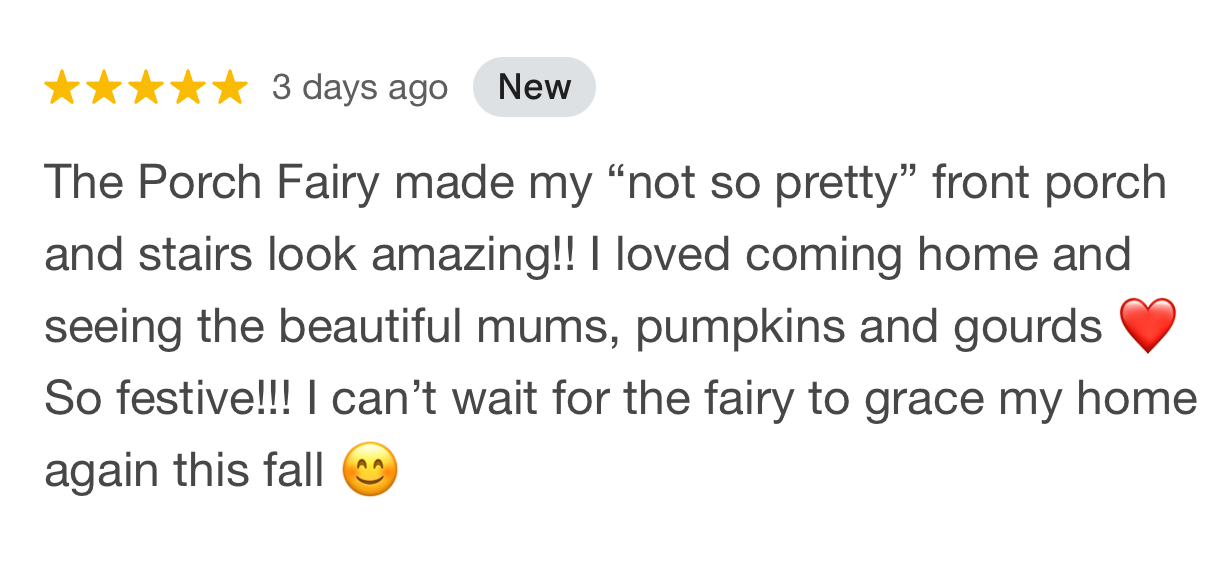Screen dimensions: 1232x567
Task: Click the phrase "again this fall"
Action: click(x=184, y=471)
